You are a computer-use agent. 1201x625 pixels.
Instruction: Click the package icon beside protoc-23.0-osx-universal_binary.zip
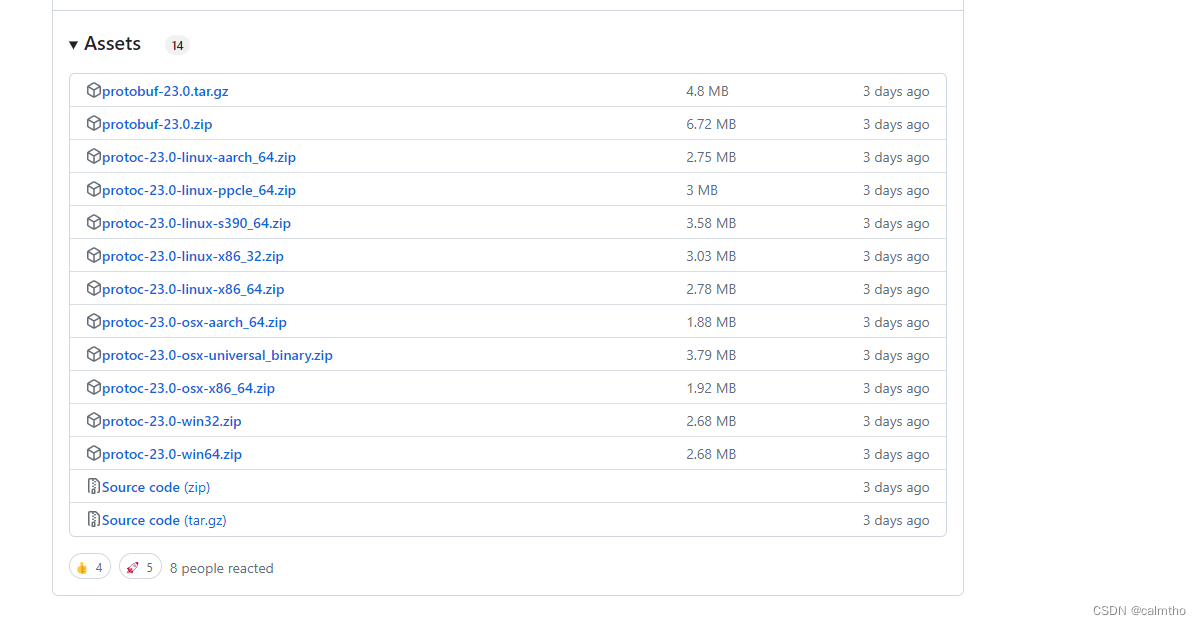pos(94,354)
